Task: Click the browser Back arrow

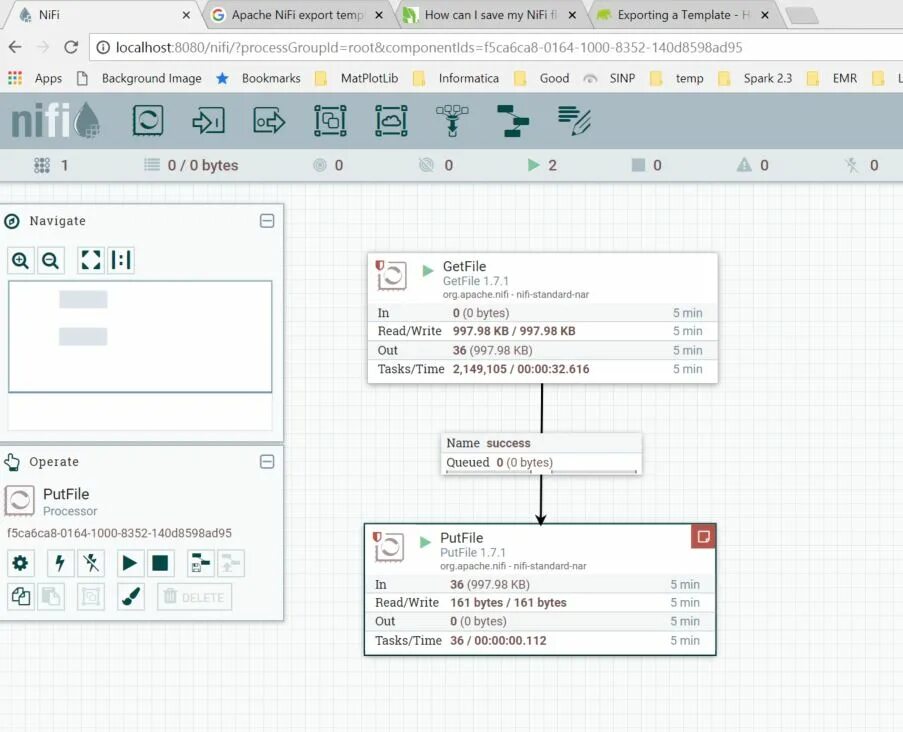Action: 16,47
